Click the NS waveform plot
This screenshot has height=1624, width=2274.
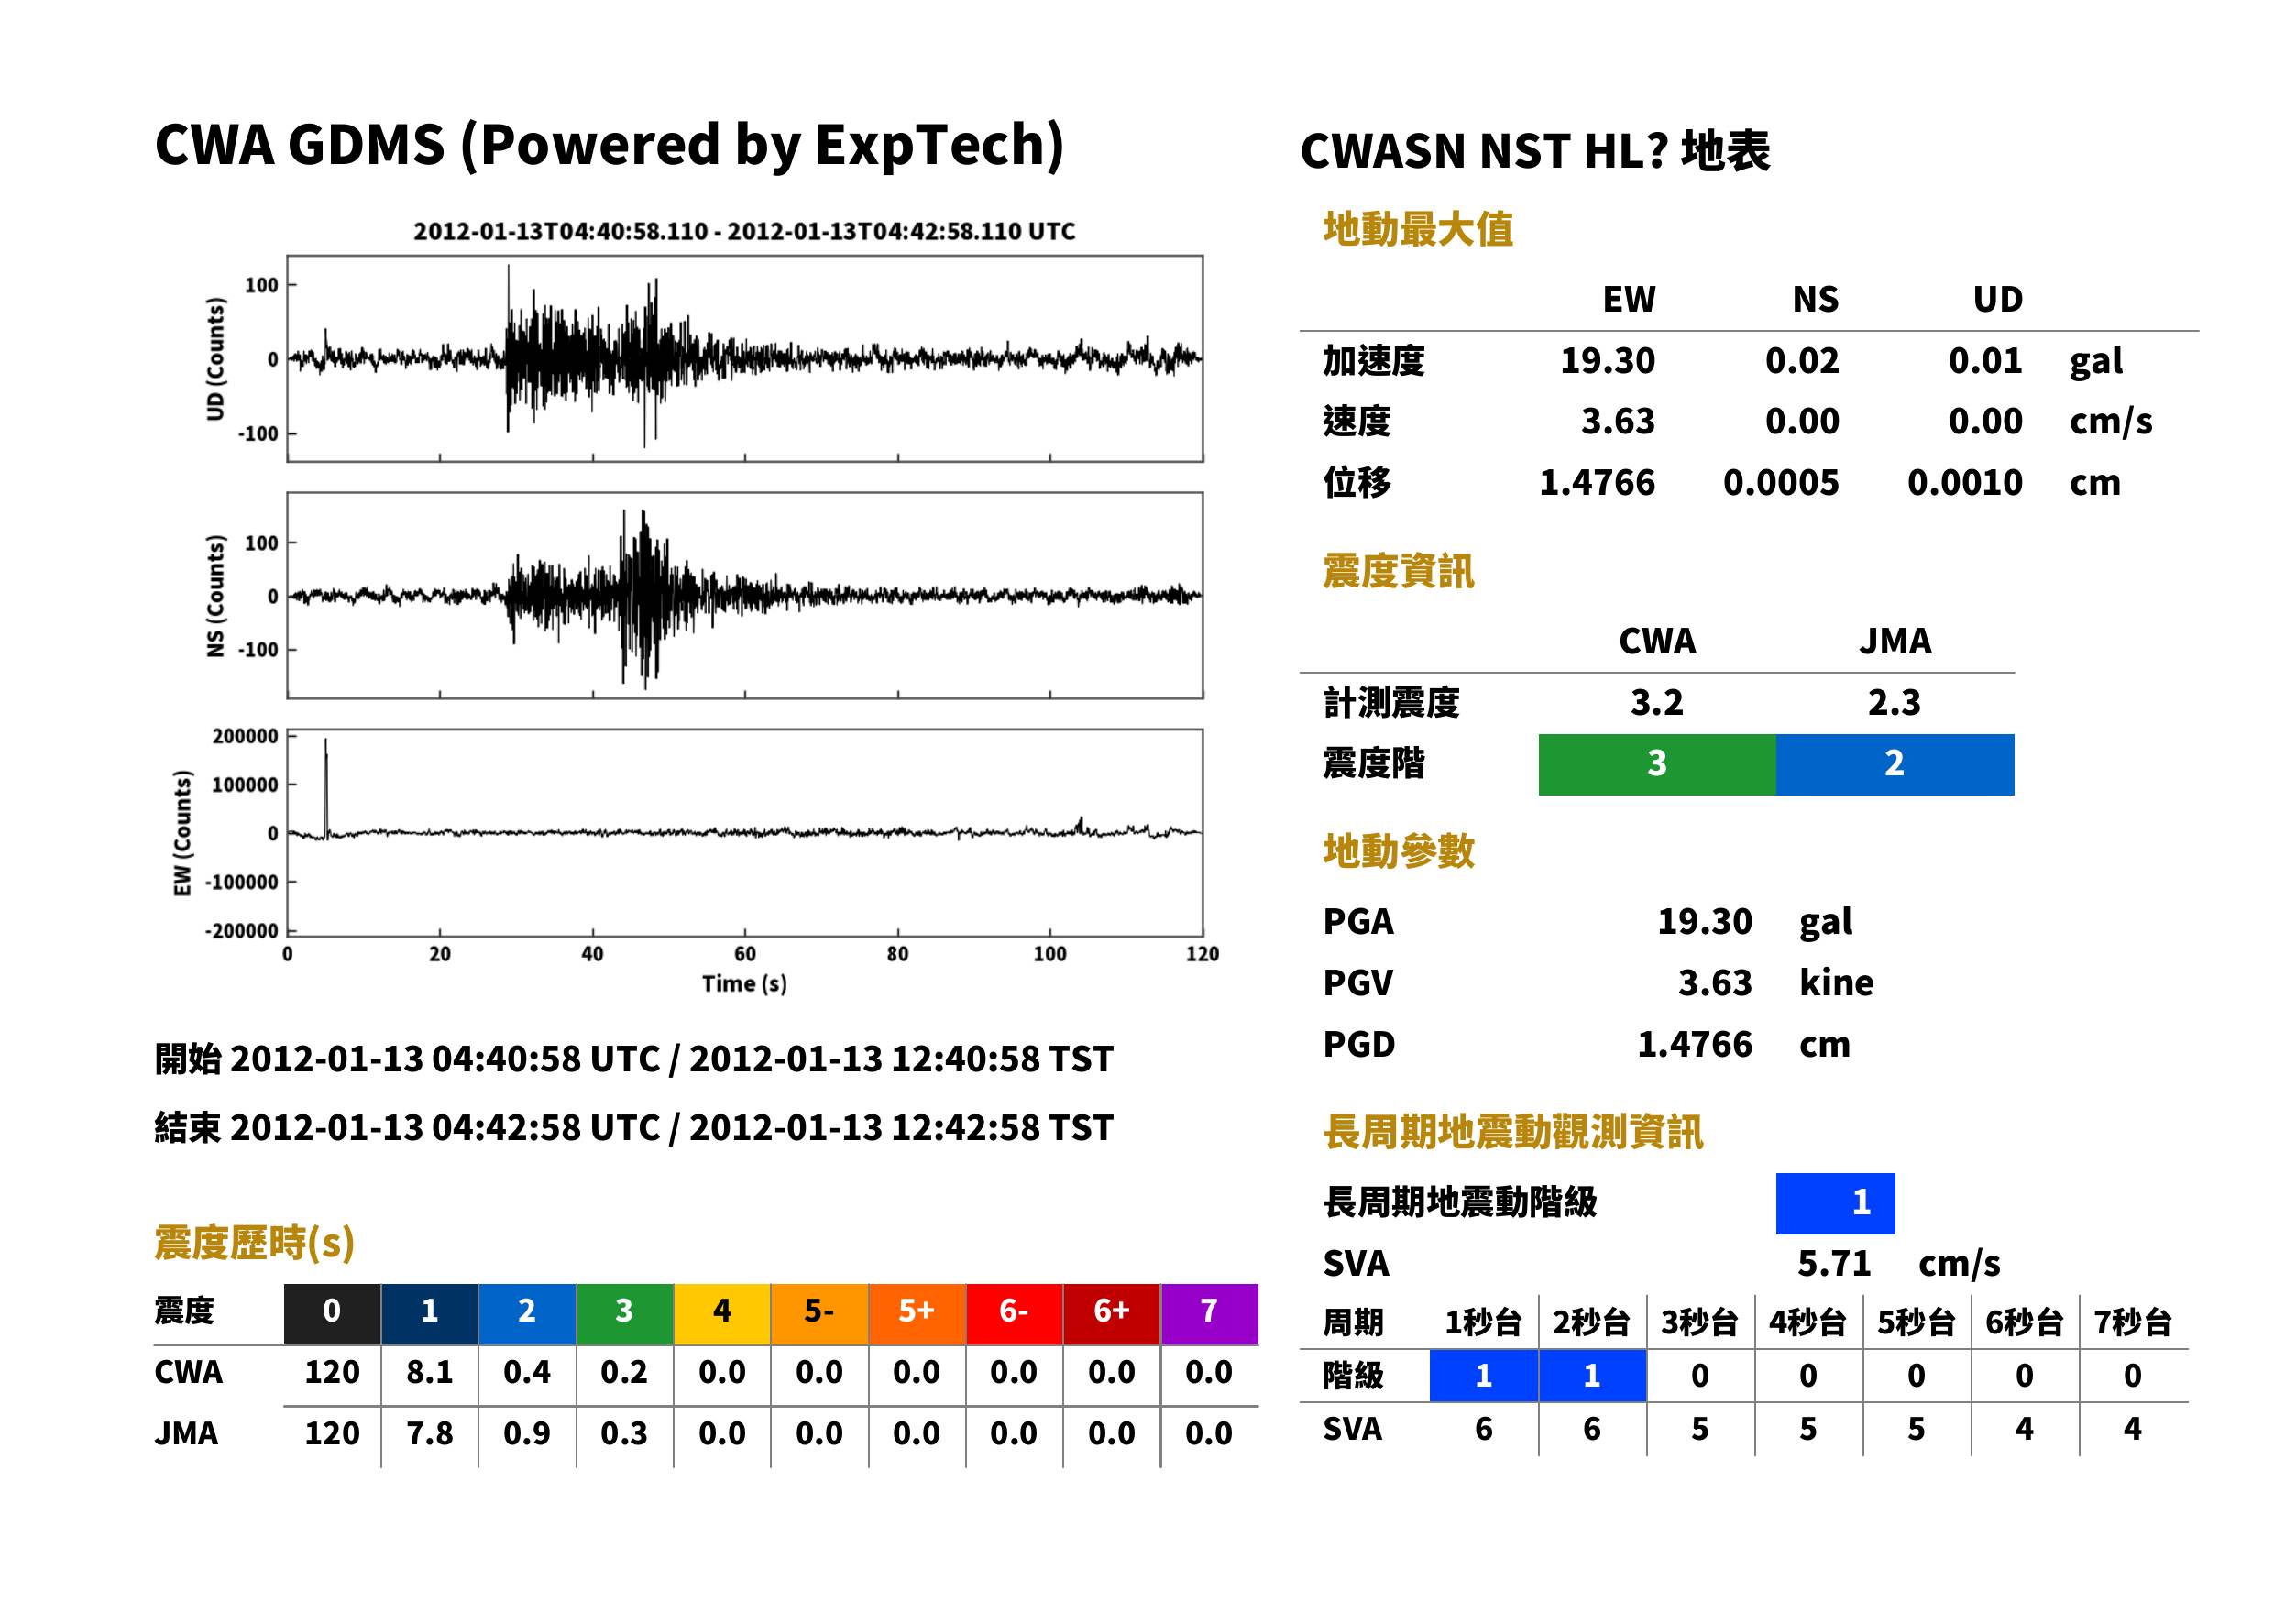point(744,596)
